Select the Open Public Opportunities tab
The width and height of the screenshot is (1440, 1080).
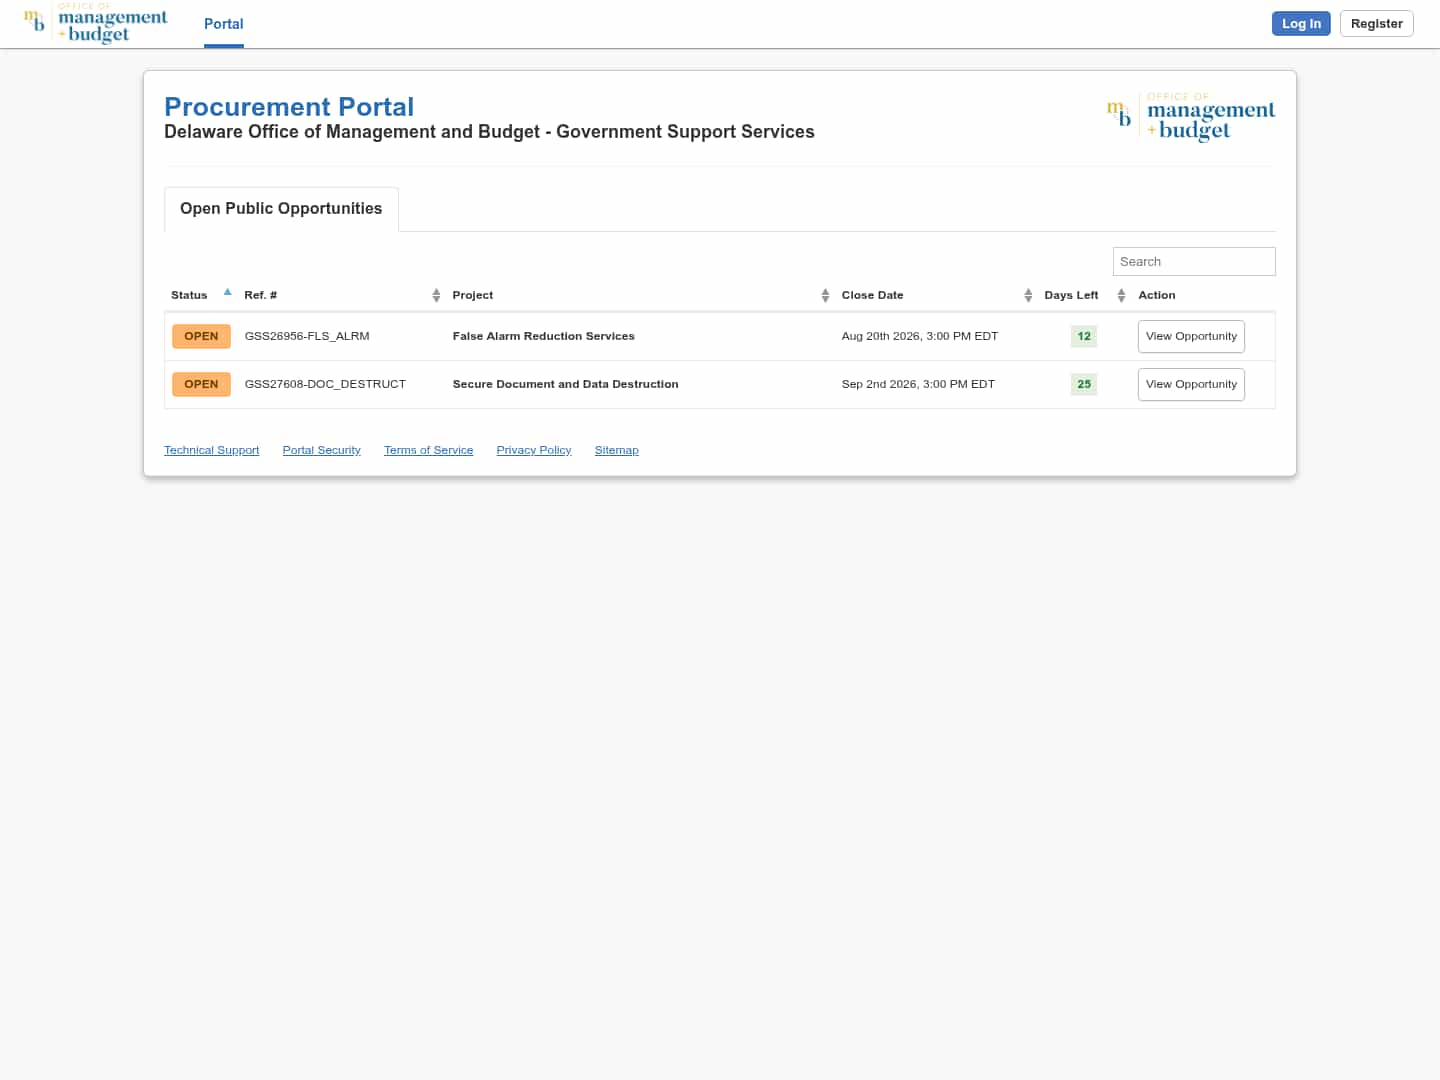click(281, 209)
